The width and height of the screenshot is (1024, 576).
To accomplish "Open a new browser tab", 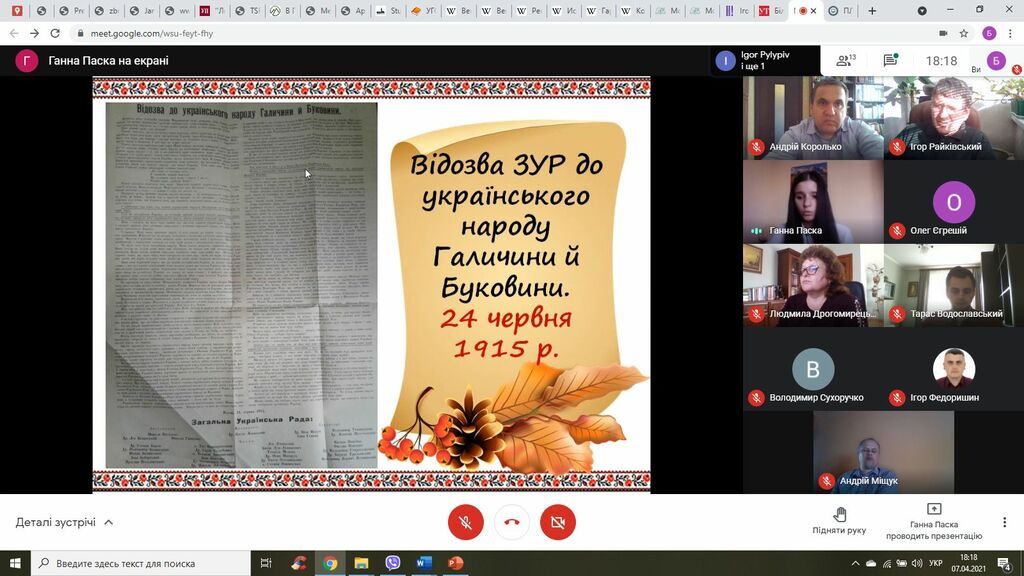I will pyautogui.click(x=872, y=11).
